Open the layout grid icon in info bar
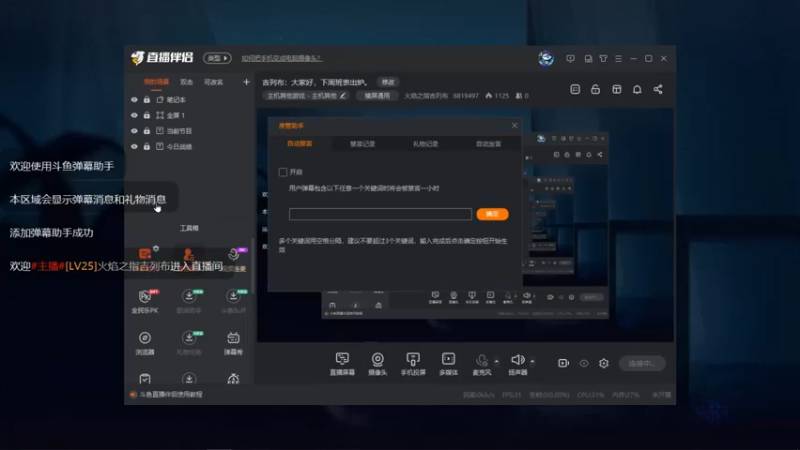The height and width of the screenshot is (450, 800). pyautogui.click(x=617, y=89)
